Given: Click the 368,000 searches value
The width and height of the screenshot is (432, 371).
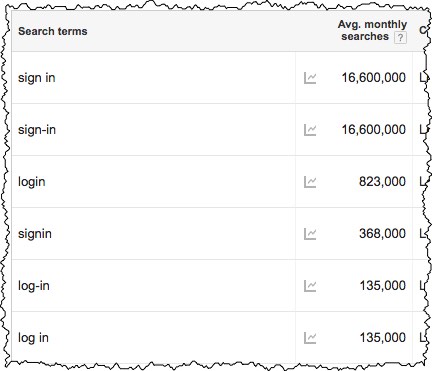Looking at the screenshot, I should [382, 234].
